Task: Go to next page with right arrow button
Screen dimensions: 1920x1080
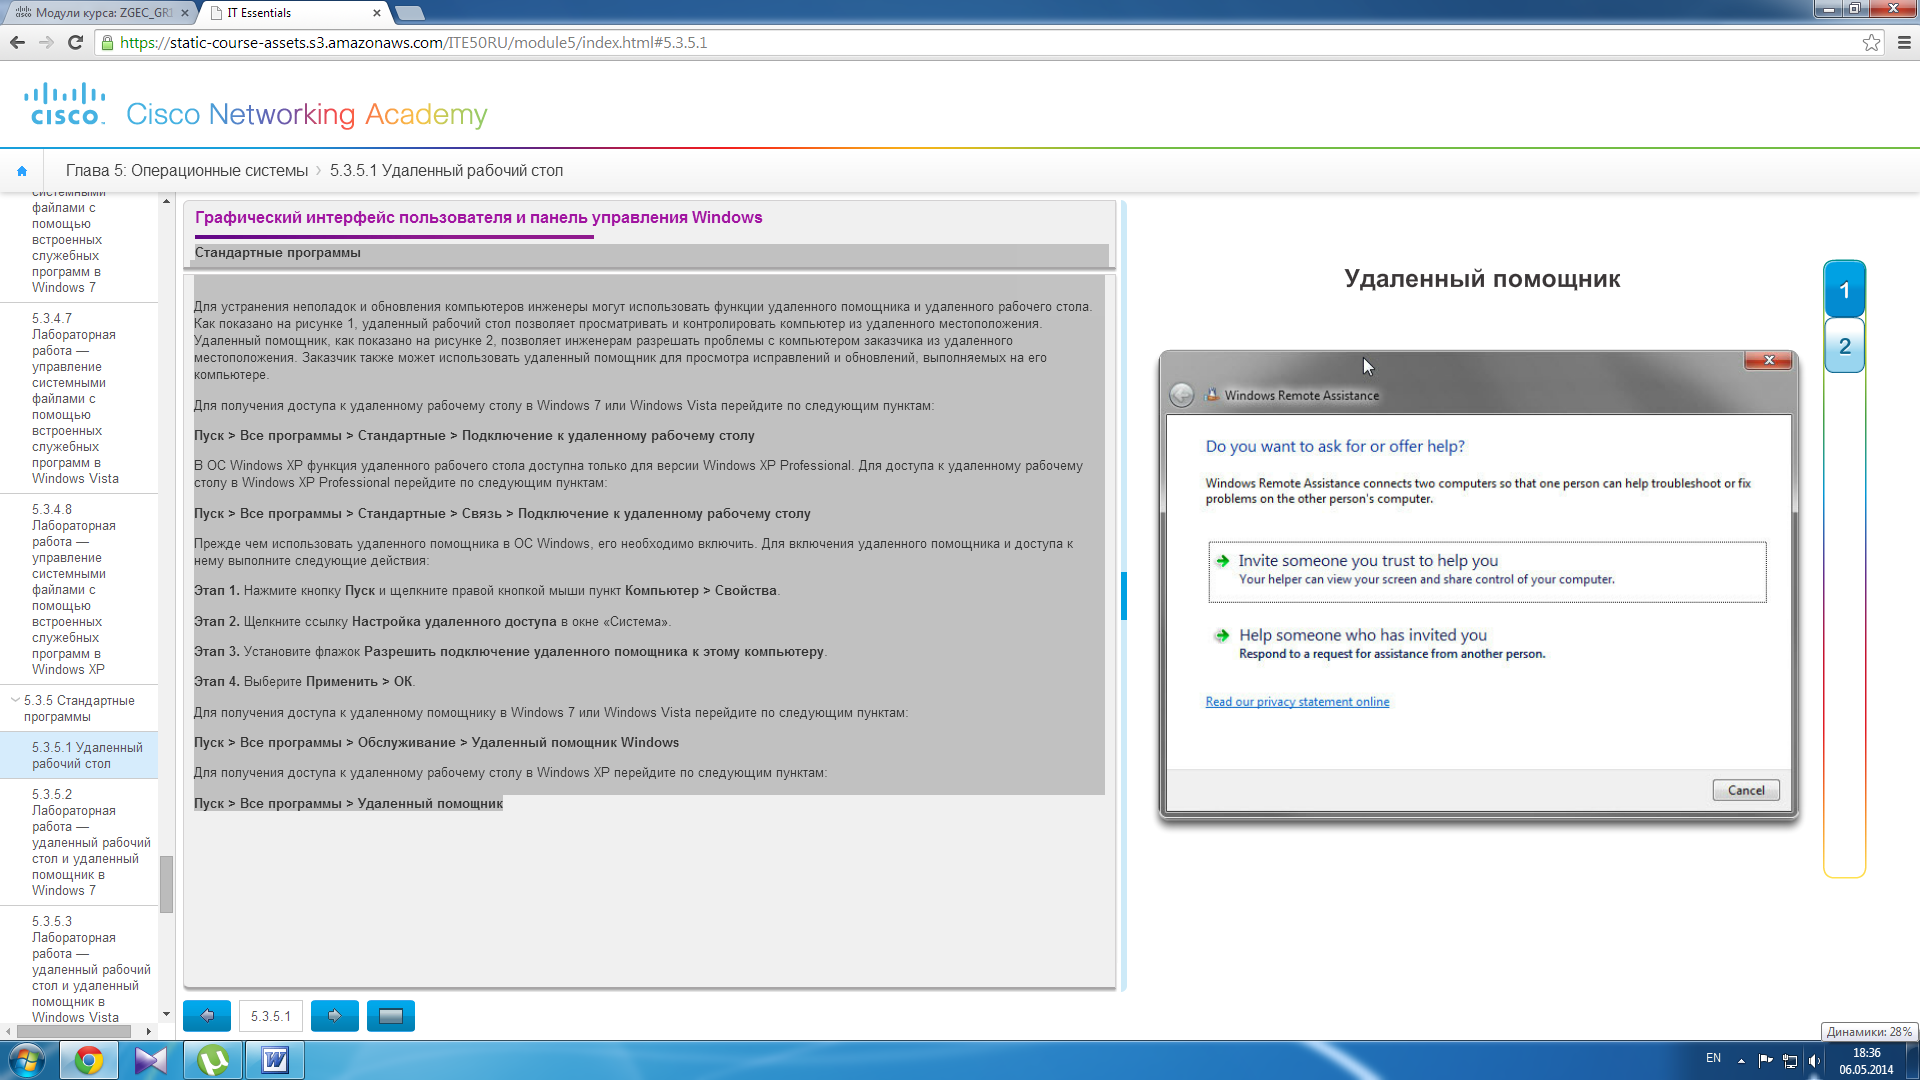Action: 335,1016
